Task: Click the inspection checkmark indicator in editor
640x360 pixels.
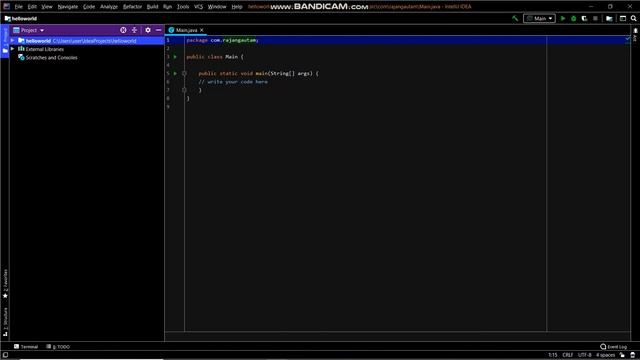Action: (x=628, y=38)
